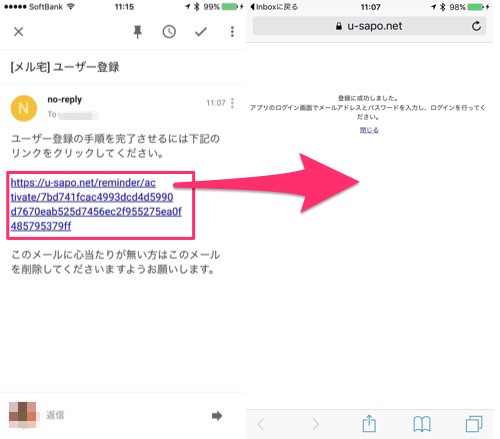This screenshot has width=500, height=439.
Task: Open the top toolbar three-dot overflow menu
Action: pos(232,32)
